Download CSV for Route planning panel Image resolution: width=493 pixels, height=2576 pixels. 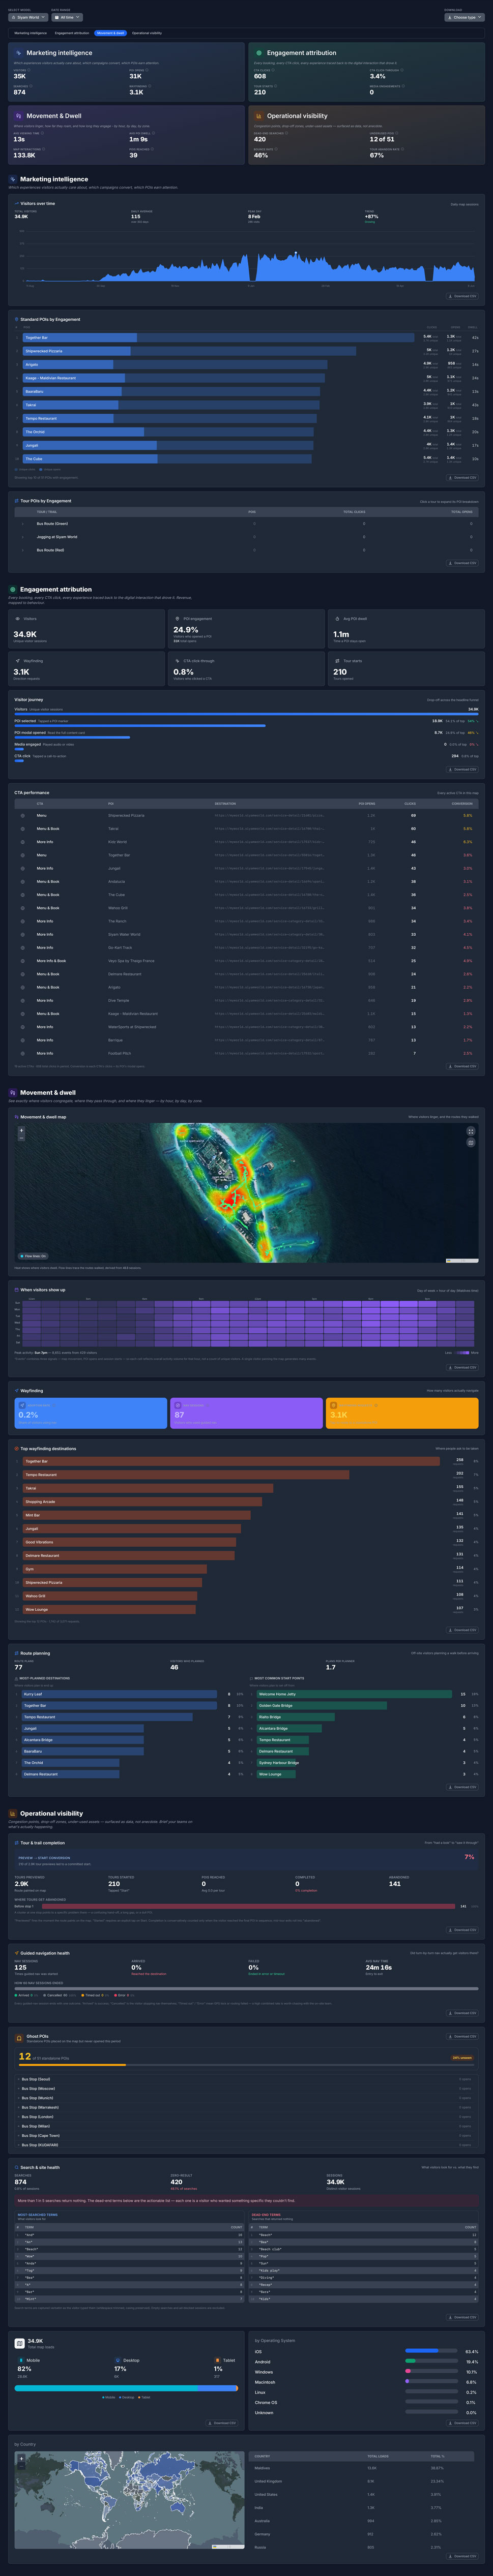coord(462,1787)
